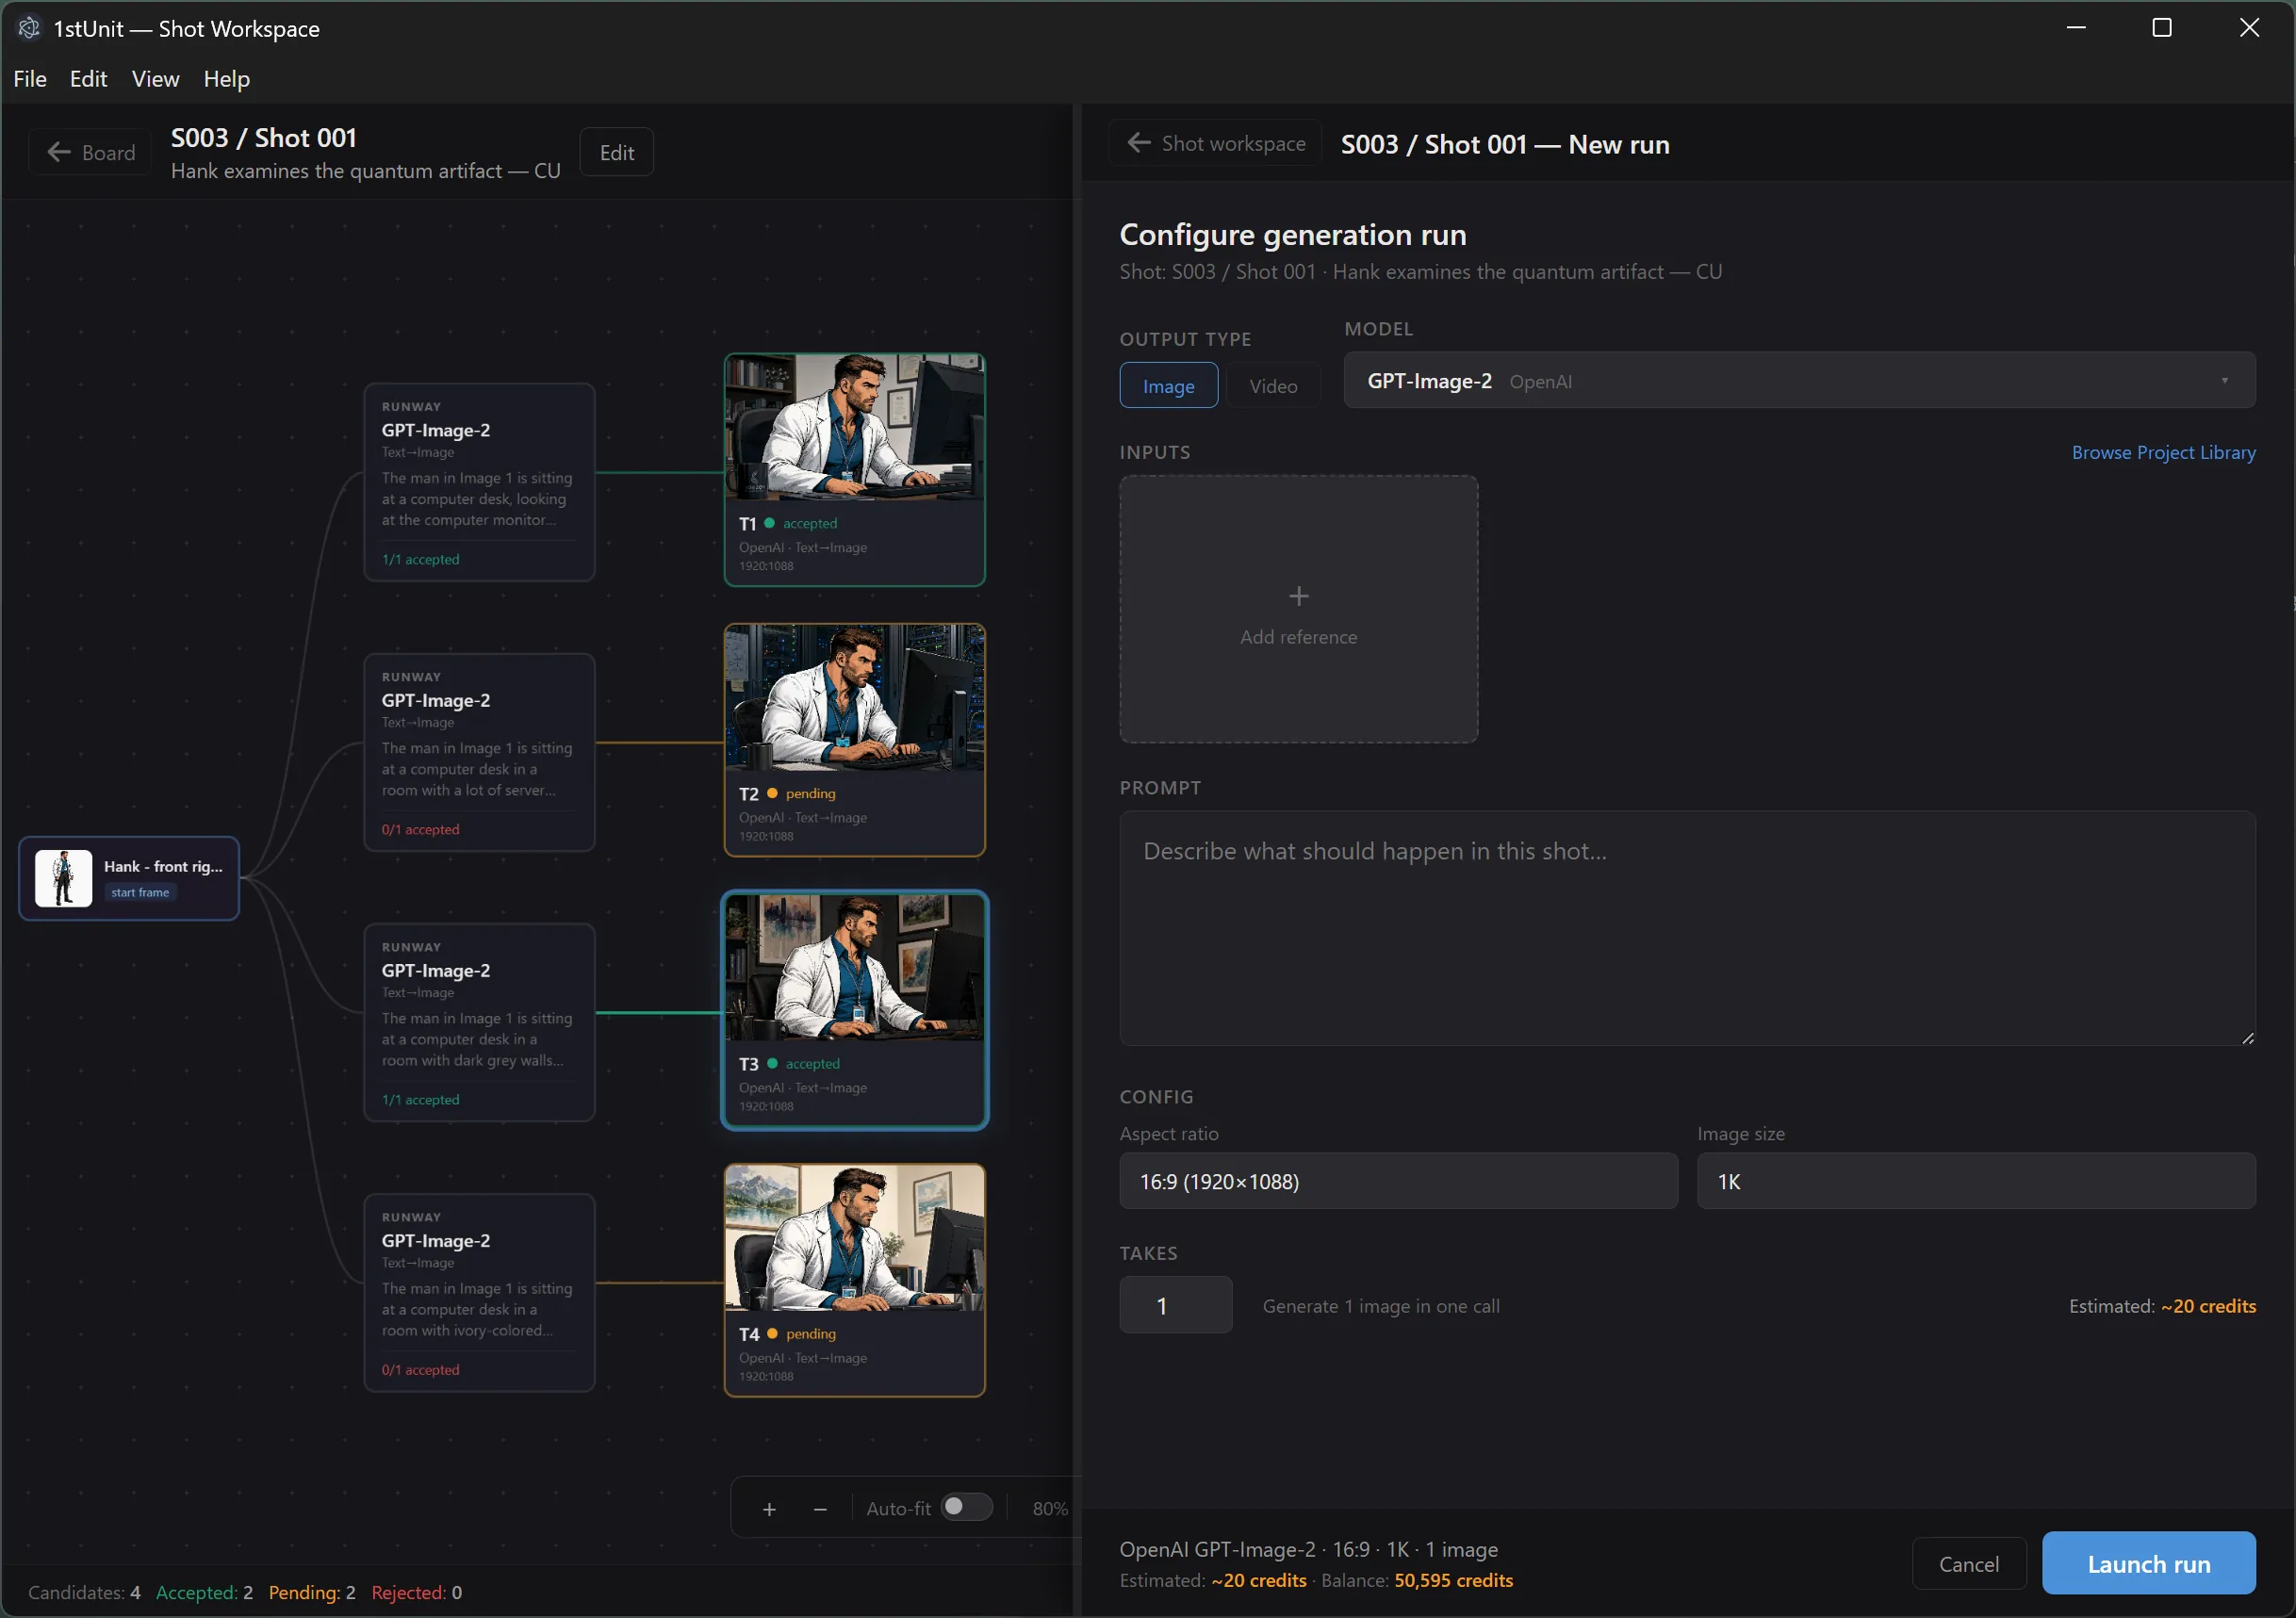Click 1/1 accepted under dark grey walls run

coord(421,1099)
